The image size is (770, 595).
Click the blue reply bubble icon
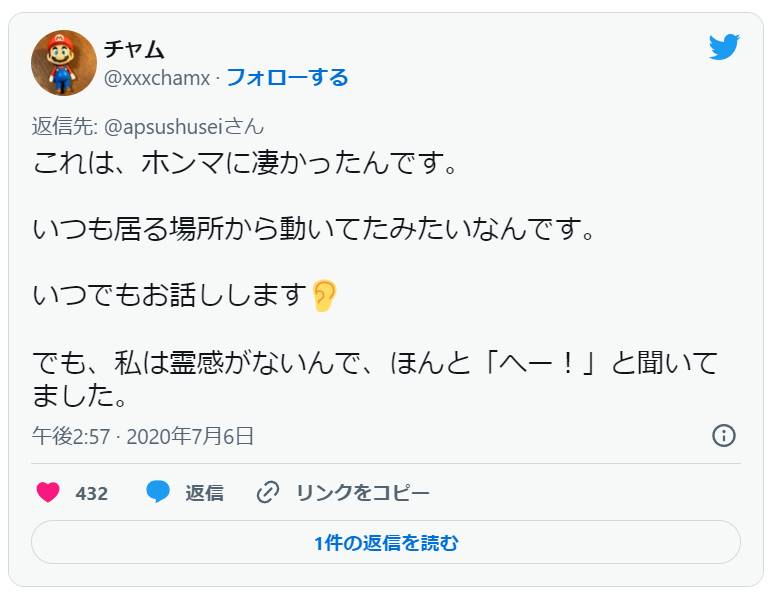point(158,492)
